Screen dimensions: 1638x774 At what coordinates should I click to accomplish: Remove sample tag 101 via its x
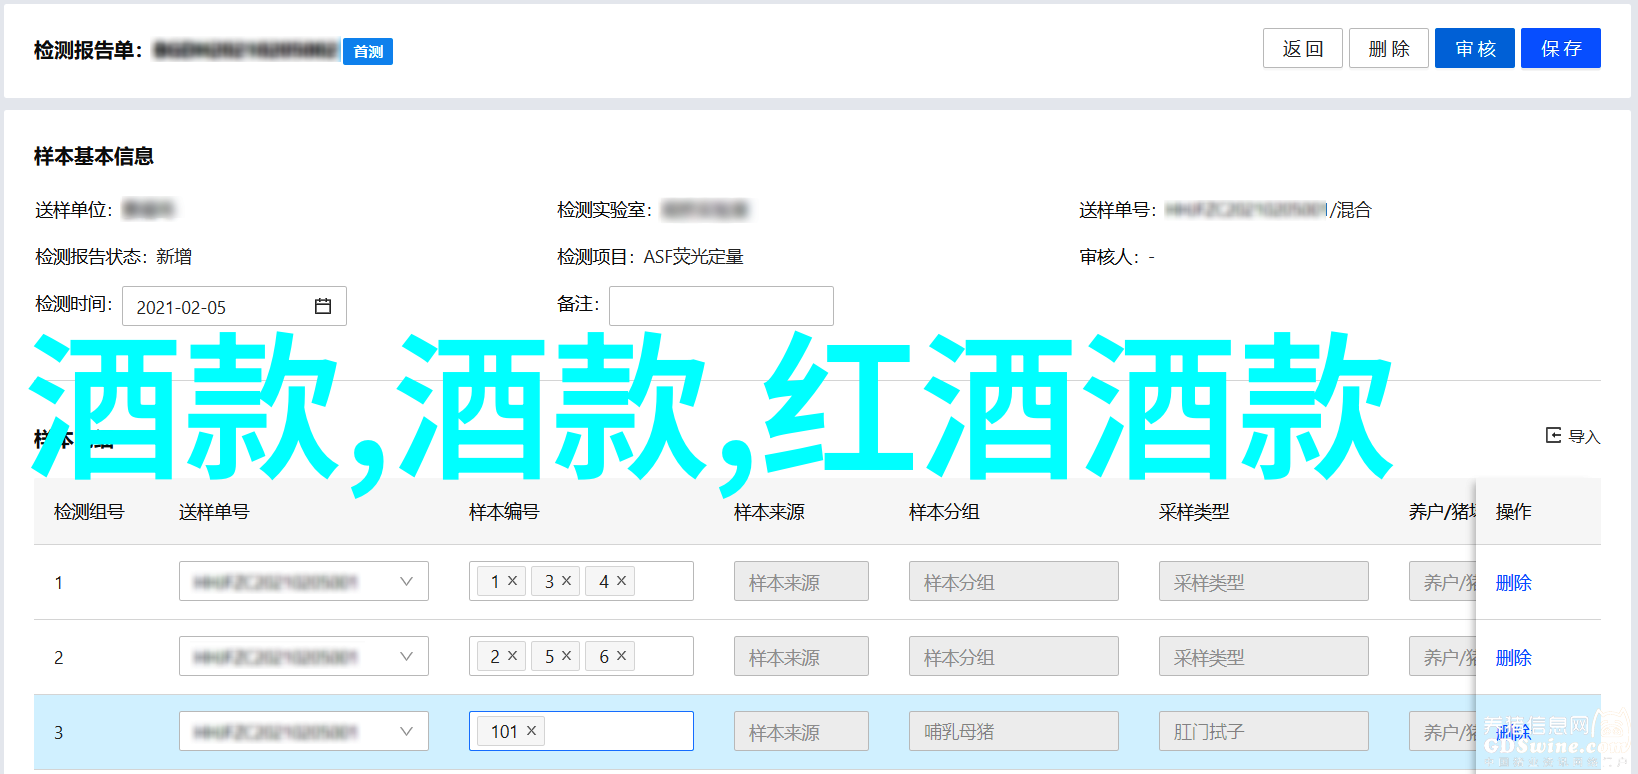pos(531,730)
